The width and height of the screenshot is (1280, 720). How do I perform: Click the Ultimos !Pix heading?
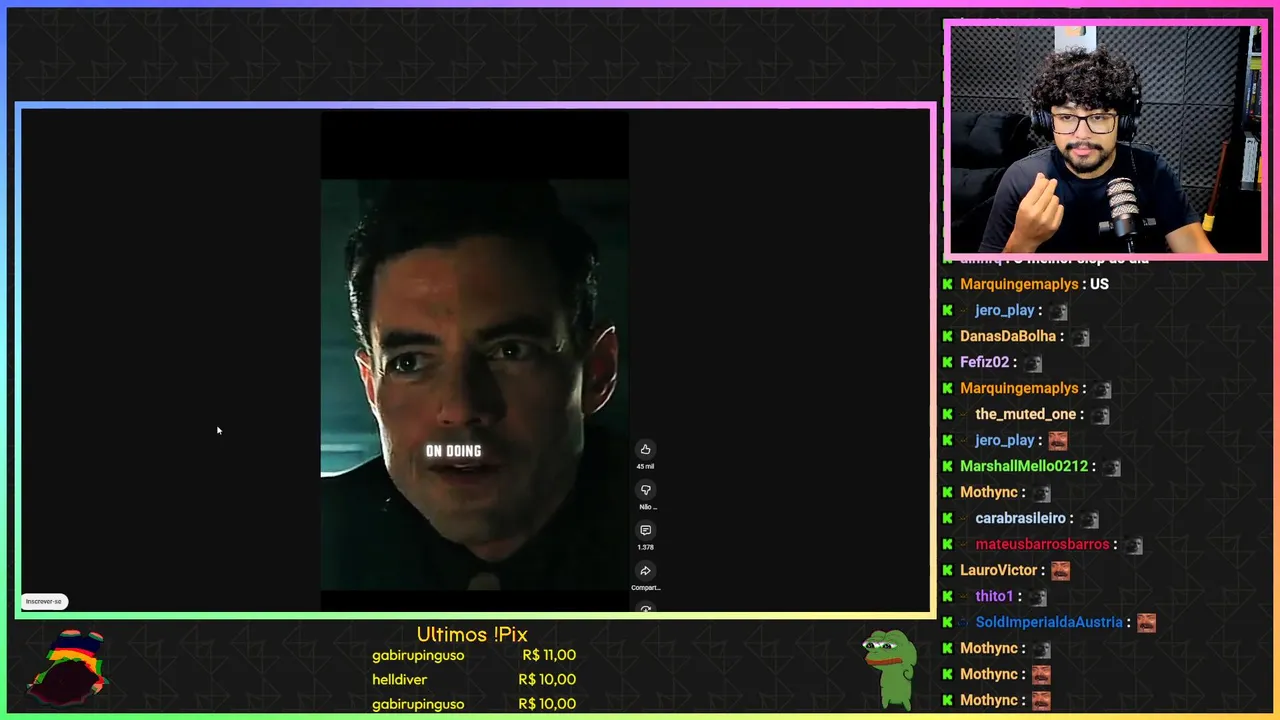click(x=472, y=634)
